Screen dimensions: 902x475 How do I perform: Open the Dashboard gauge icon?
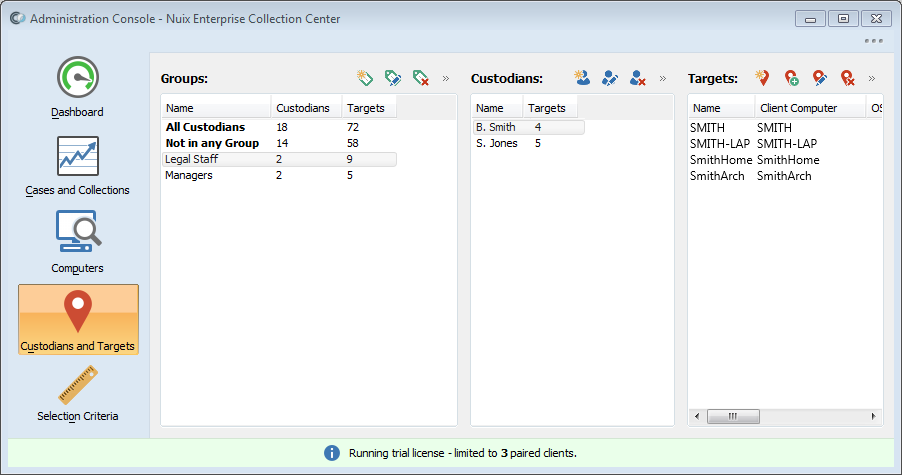78,77
